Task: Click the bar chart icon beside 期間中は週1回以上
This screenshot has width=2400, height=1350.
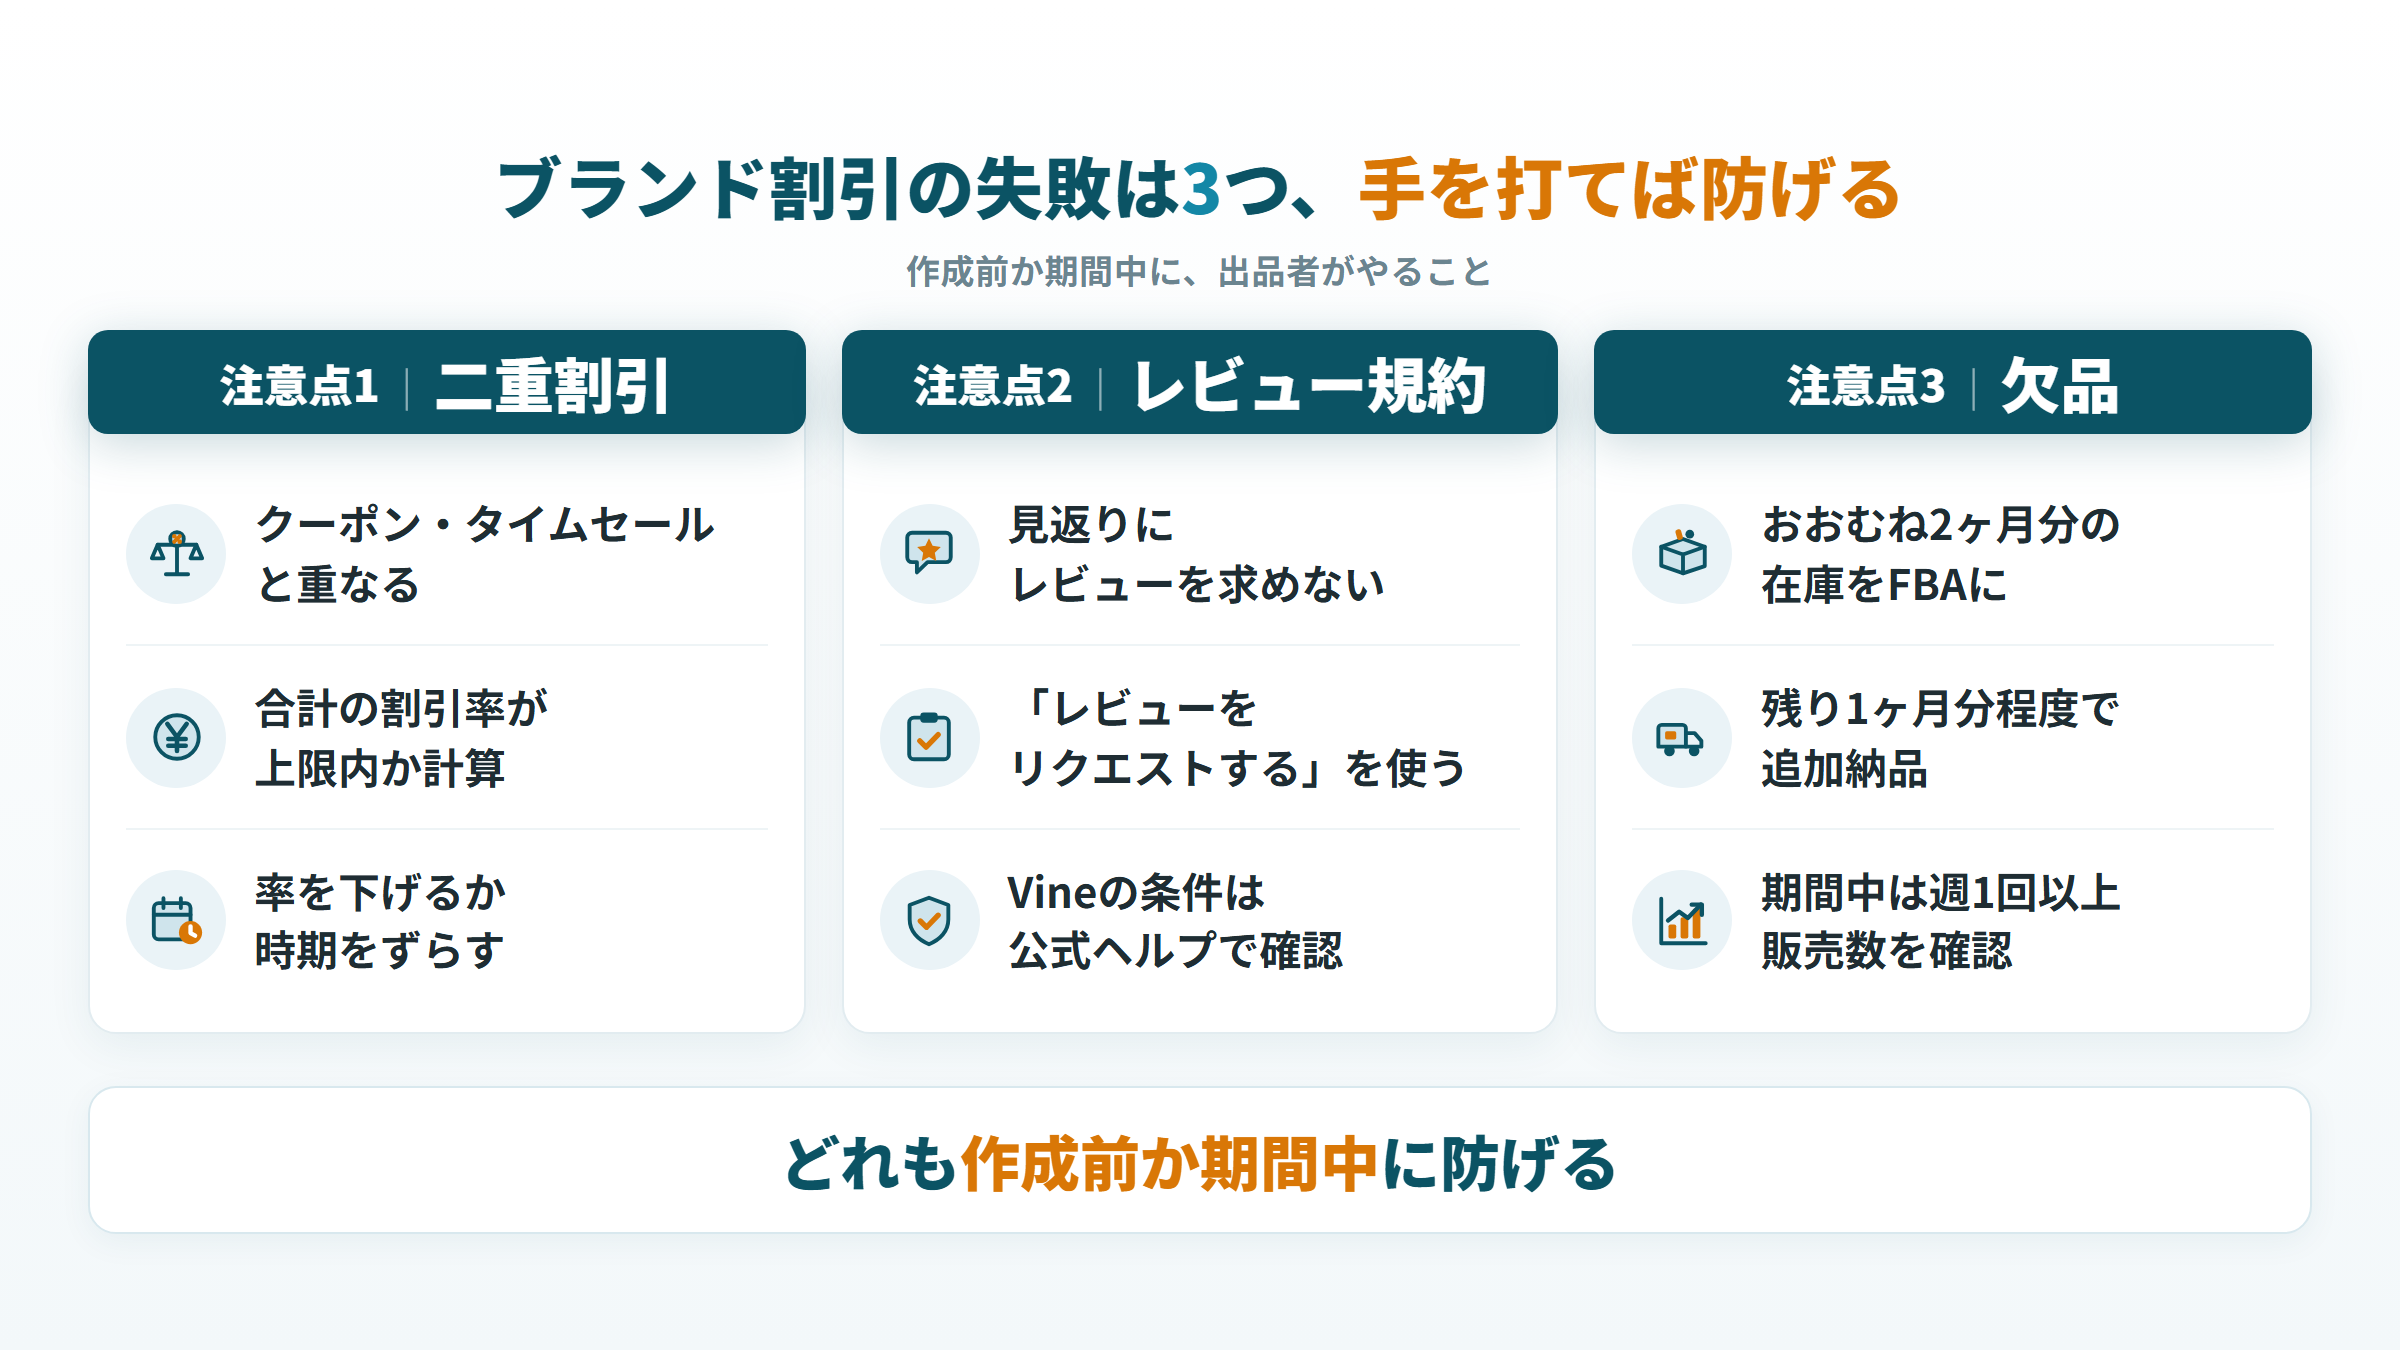Action: click(1682, 920)
